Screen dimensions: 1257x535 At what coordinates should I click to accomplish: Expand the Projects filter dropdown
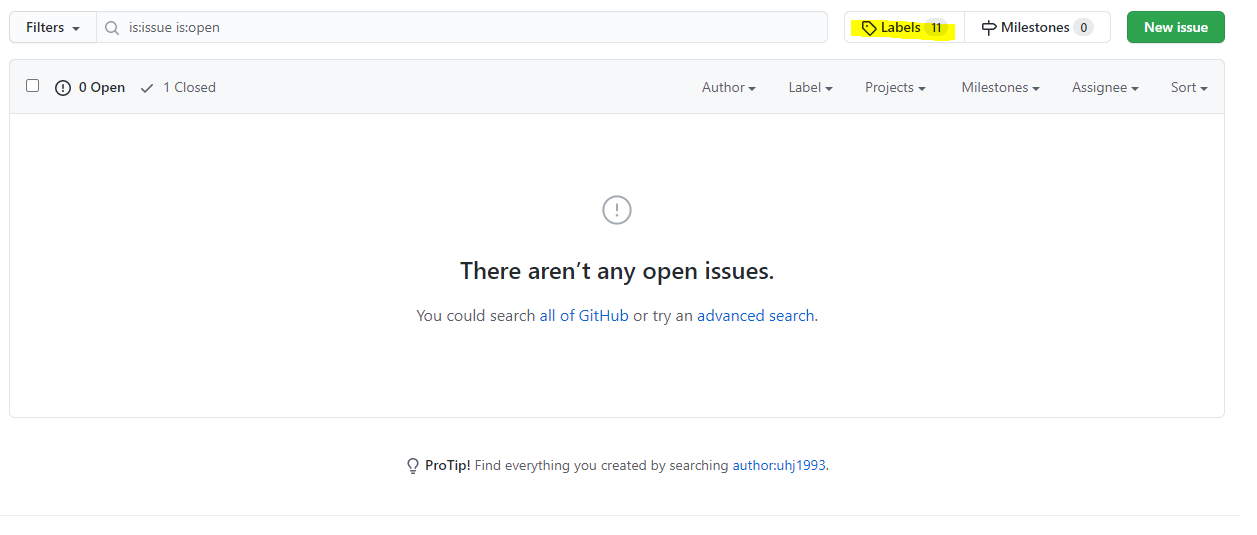[x=895, y=88]
